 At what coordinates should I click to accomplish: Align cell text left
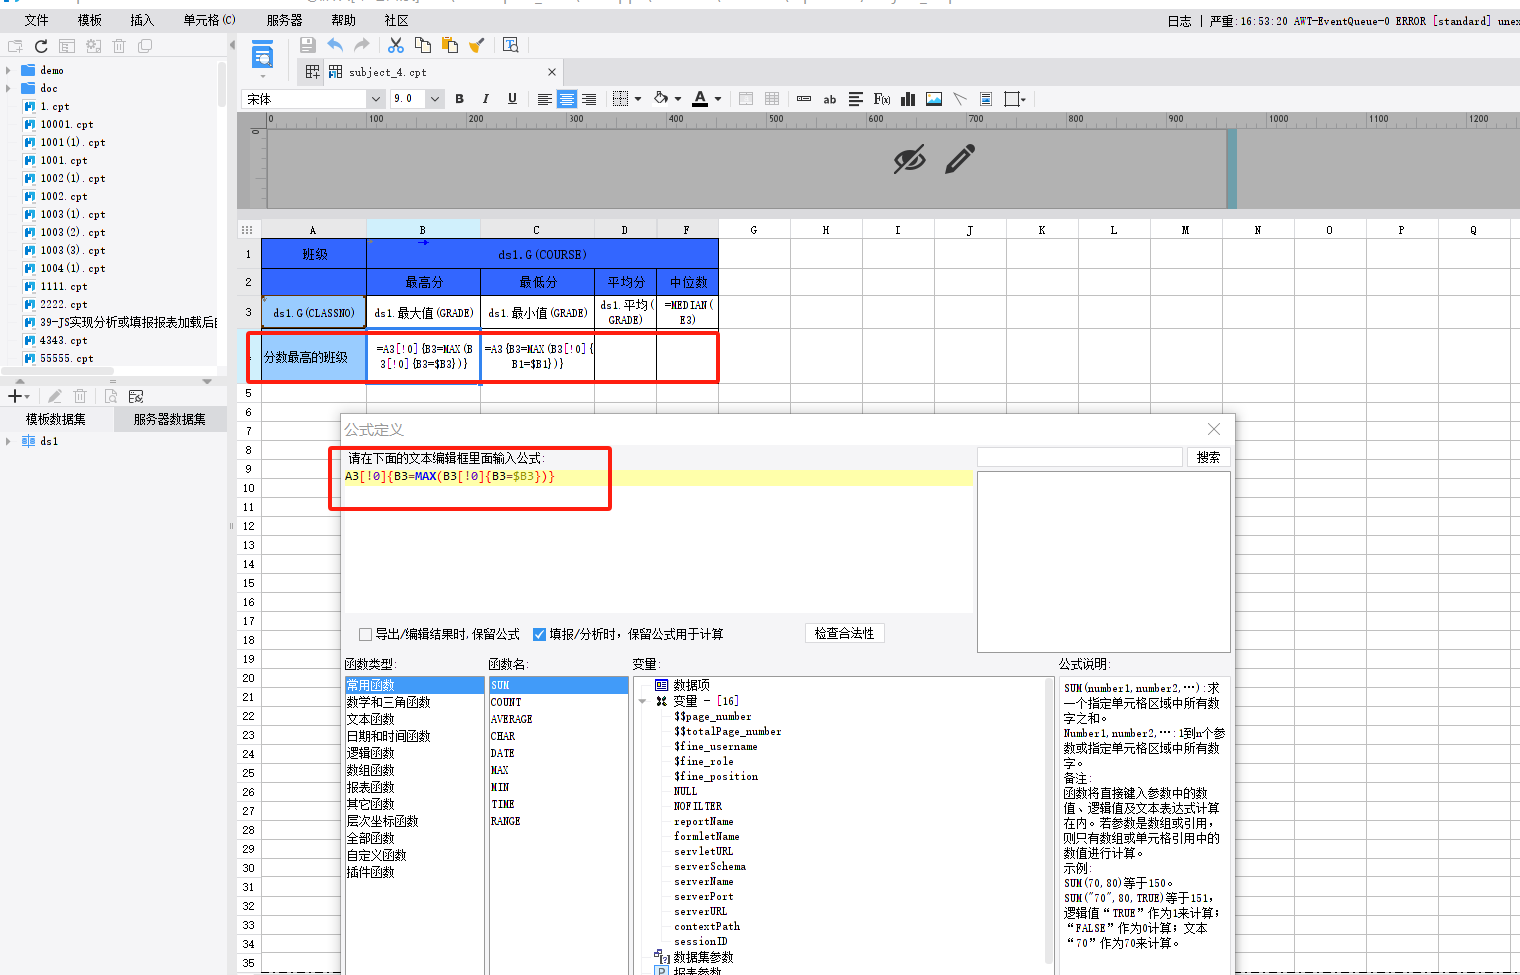[x=545, y=99]
